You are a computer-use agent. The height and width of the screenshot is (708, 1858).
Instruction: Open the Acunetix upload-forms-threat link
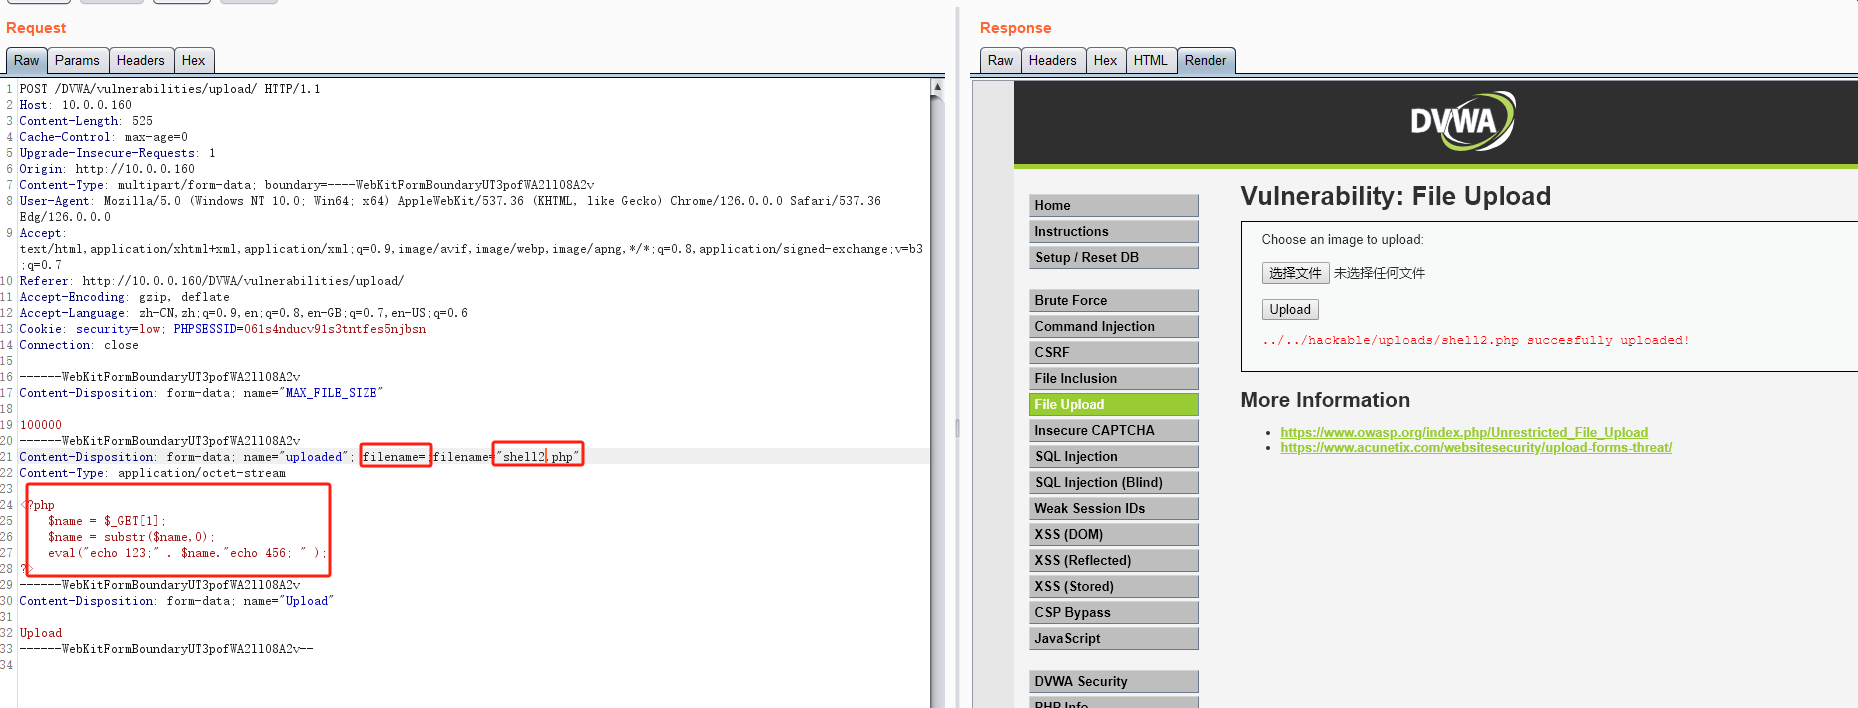[x=1476, y=447]
